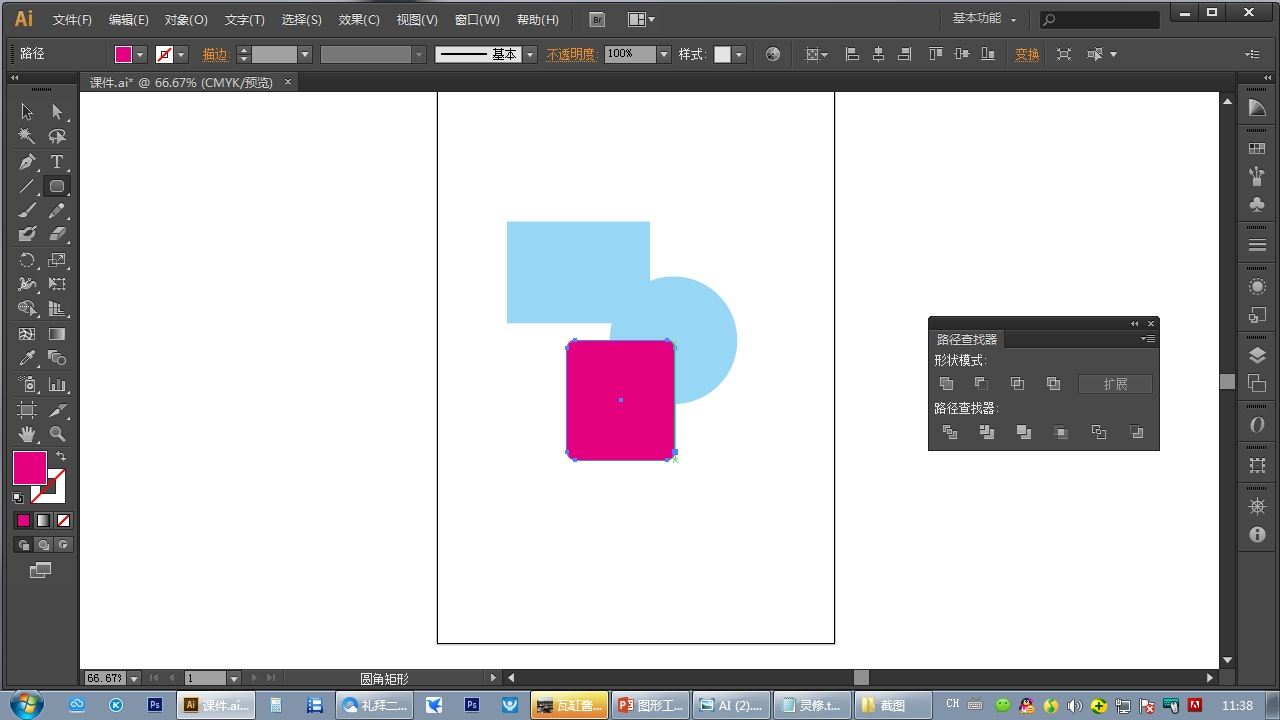Choose the Magic Wand tool
Image resolution: width=1280 pixels, height=720 pixels.
[27, 137]
